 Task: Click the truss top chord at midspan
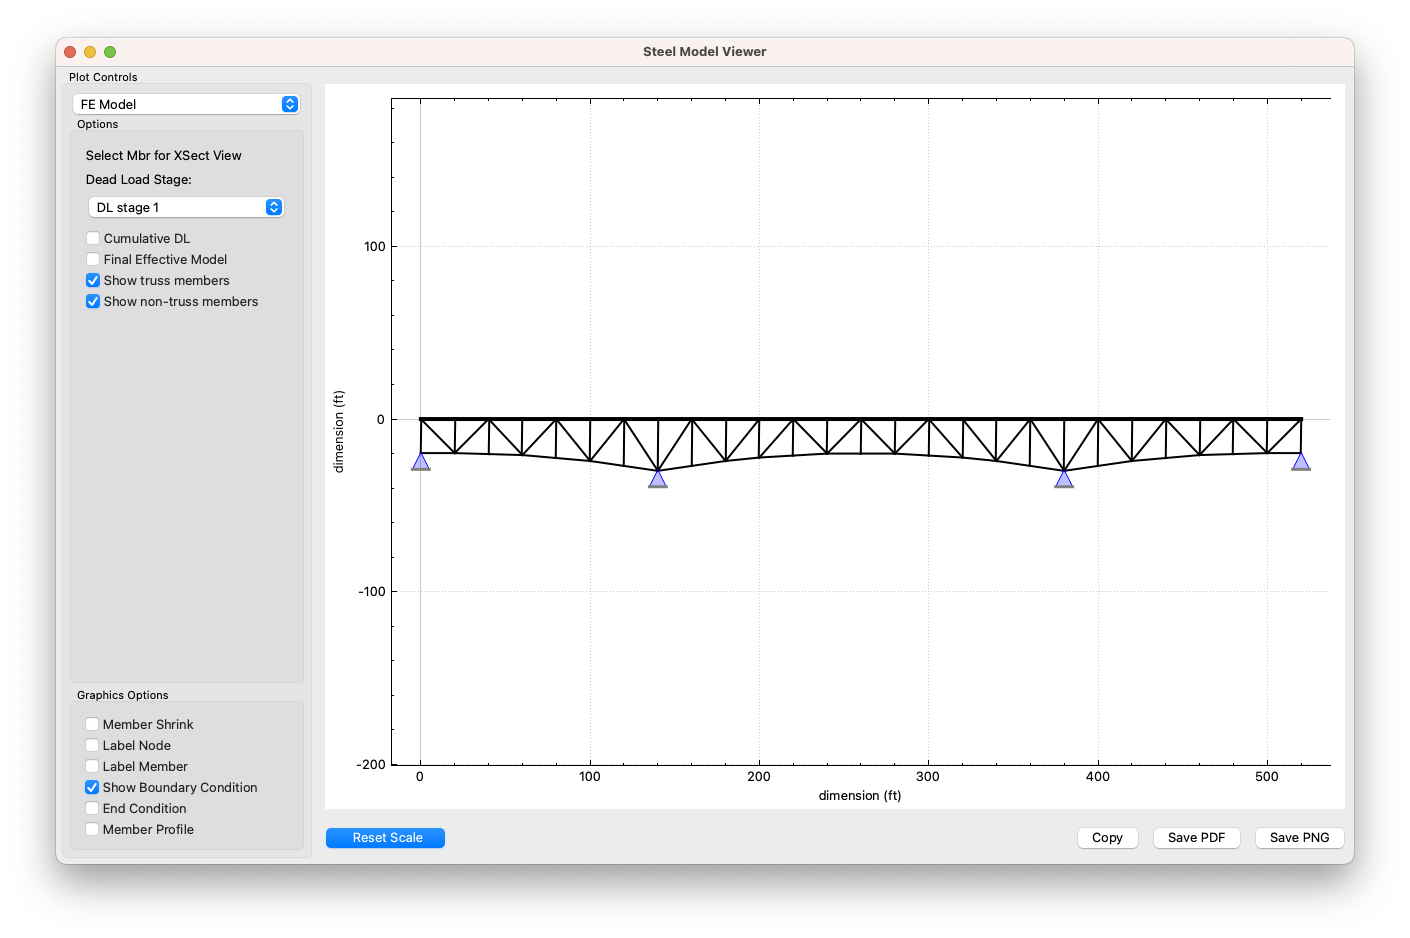pos(861,419)
